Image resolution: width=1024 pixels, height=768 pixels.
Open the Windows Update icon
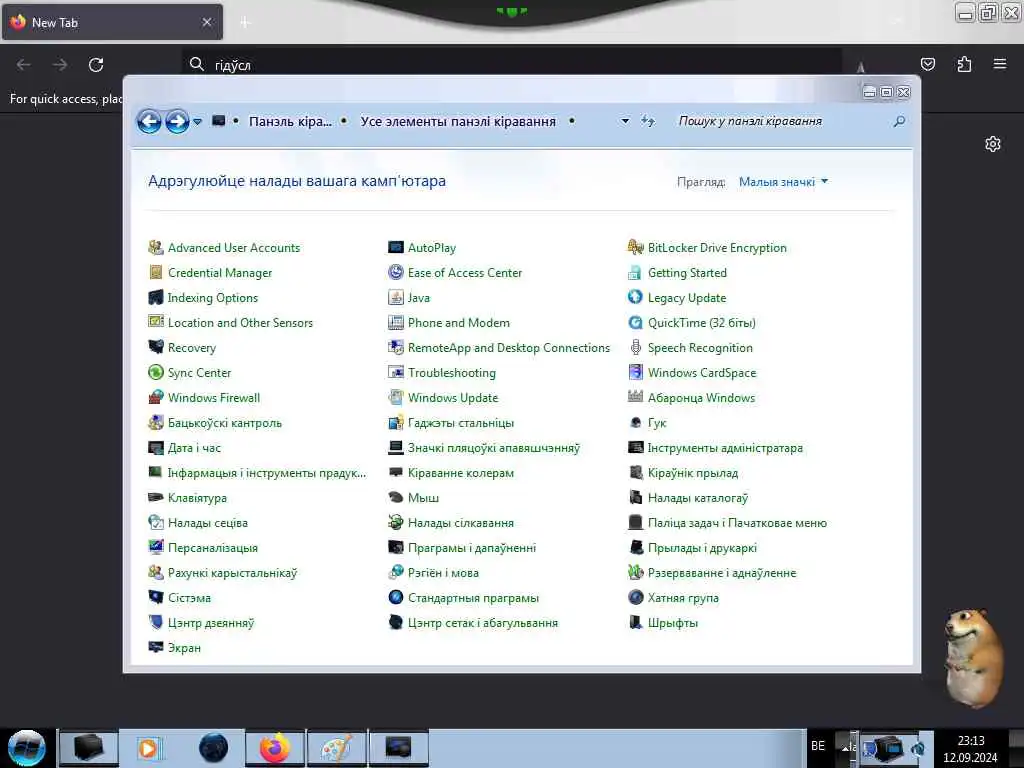(x=396, y=397)
